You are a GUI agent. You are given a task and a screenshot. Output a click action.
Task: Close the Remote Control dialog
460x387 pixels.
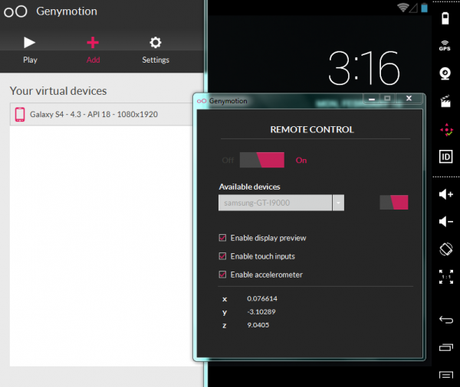point(409,98)
